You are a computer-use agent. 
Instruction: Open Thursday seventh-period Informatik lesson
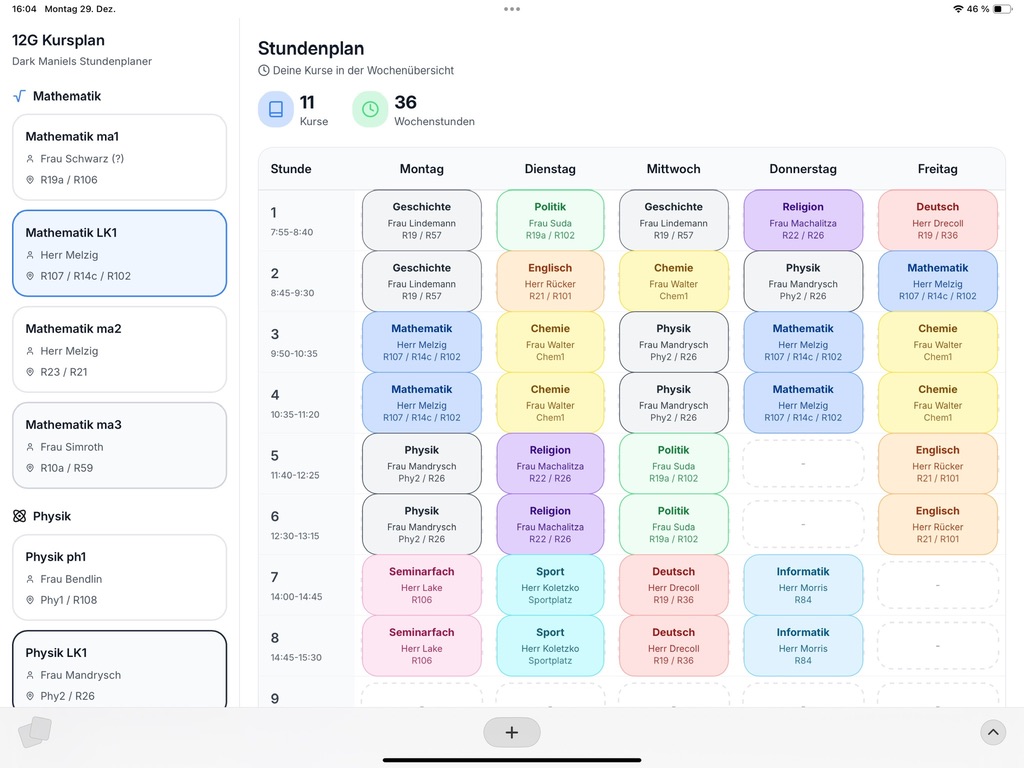pos(803,585)
